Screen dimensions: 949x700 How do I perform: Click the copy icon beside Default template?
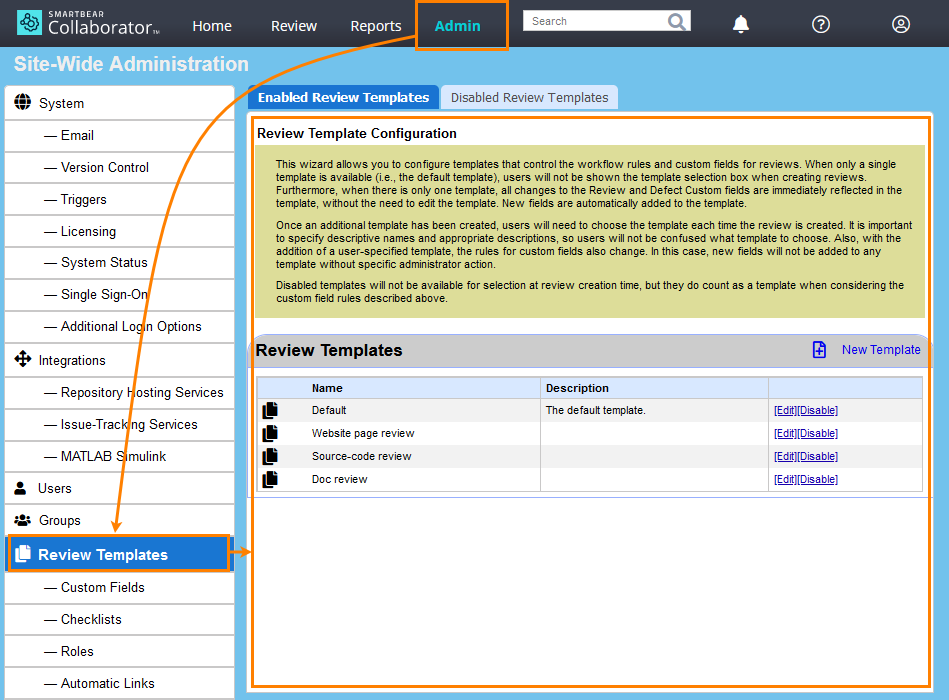point(270,410)
